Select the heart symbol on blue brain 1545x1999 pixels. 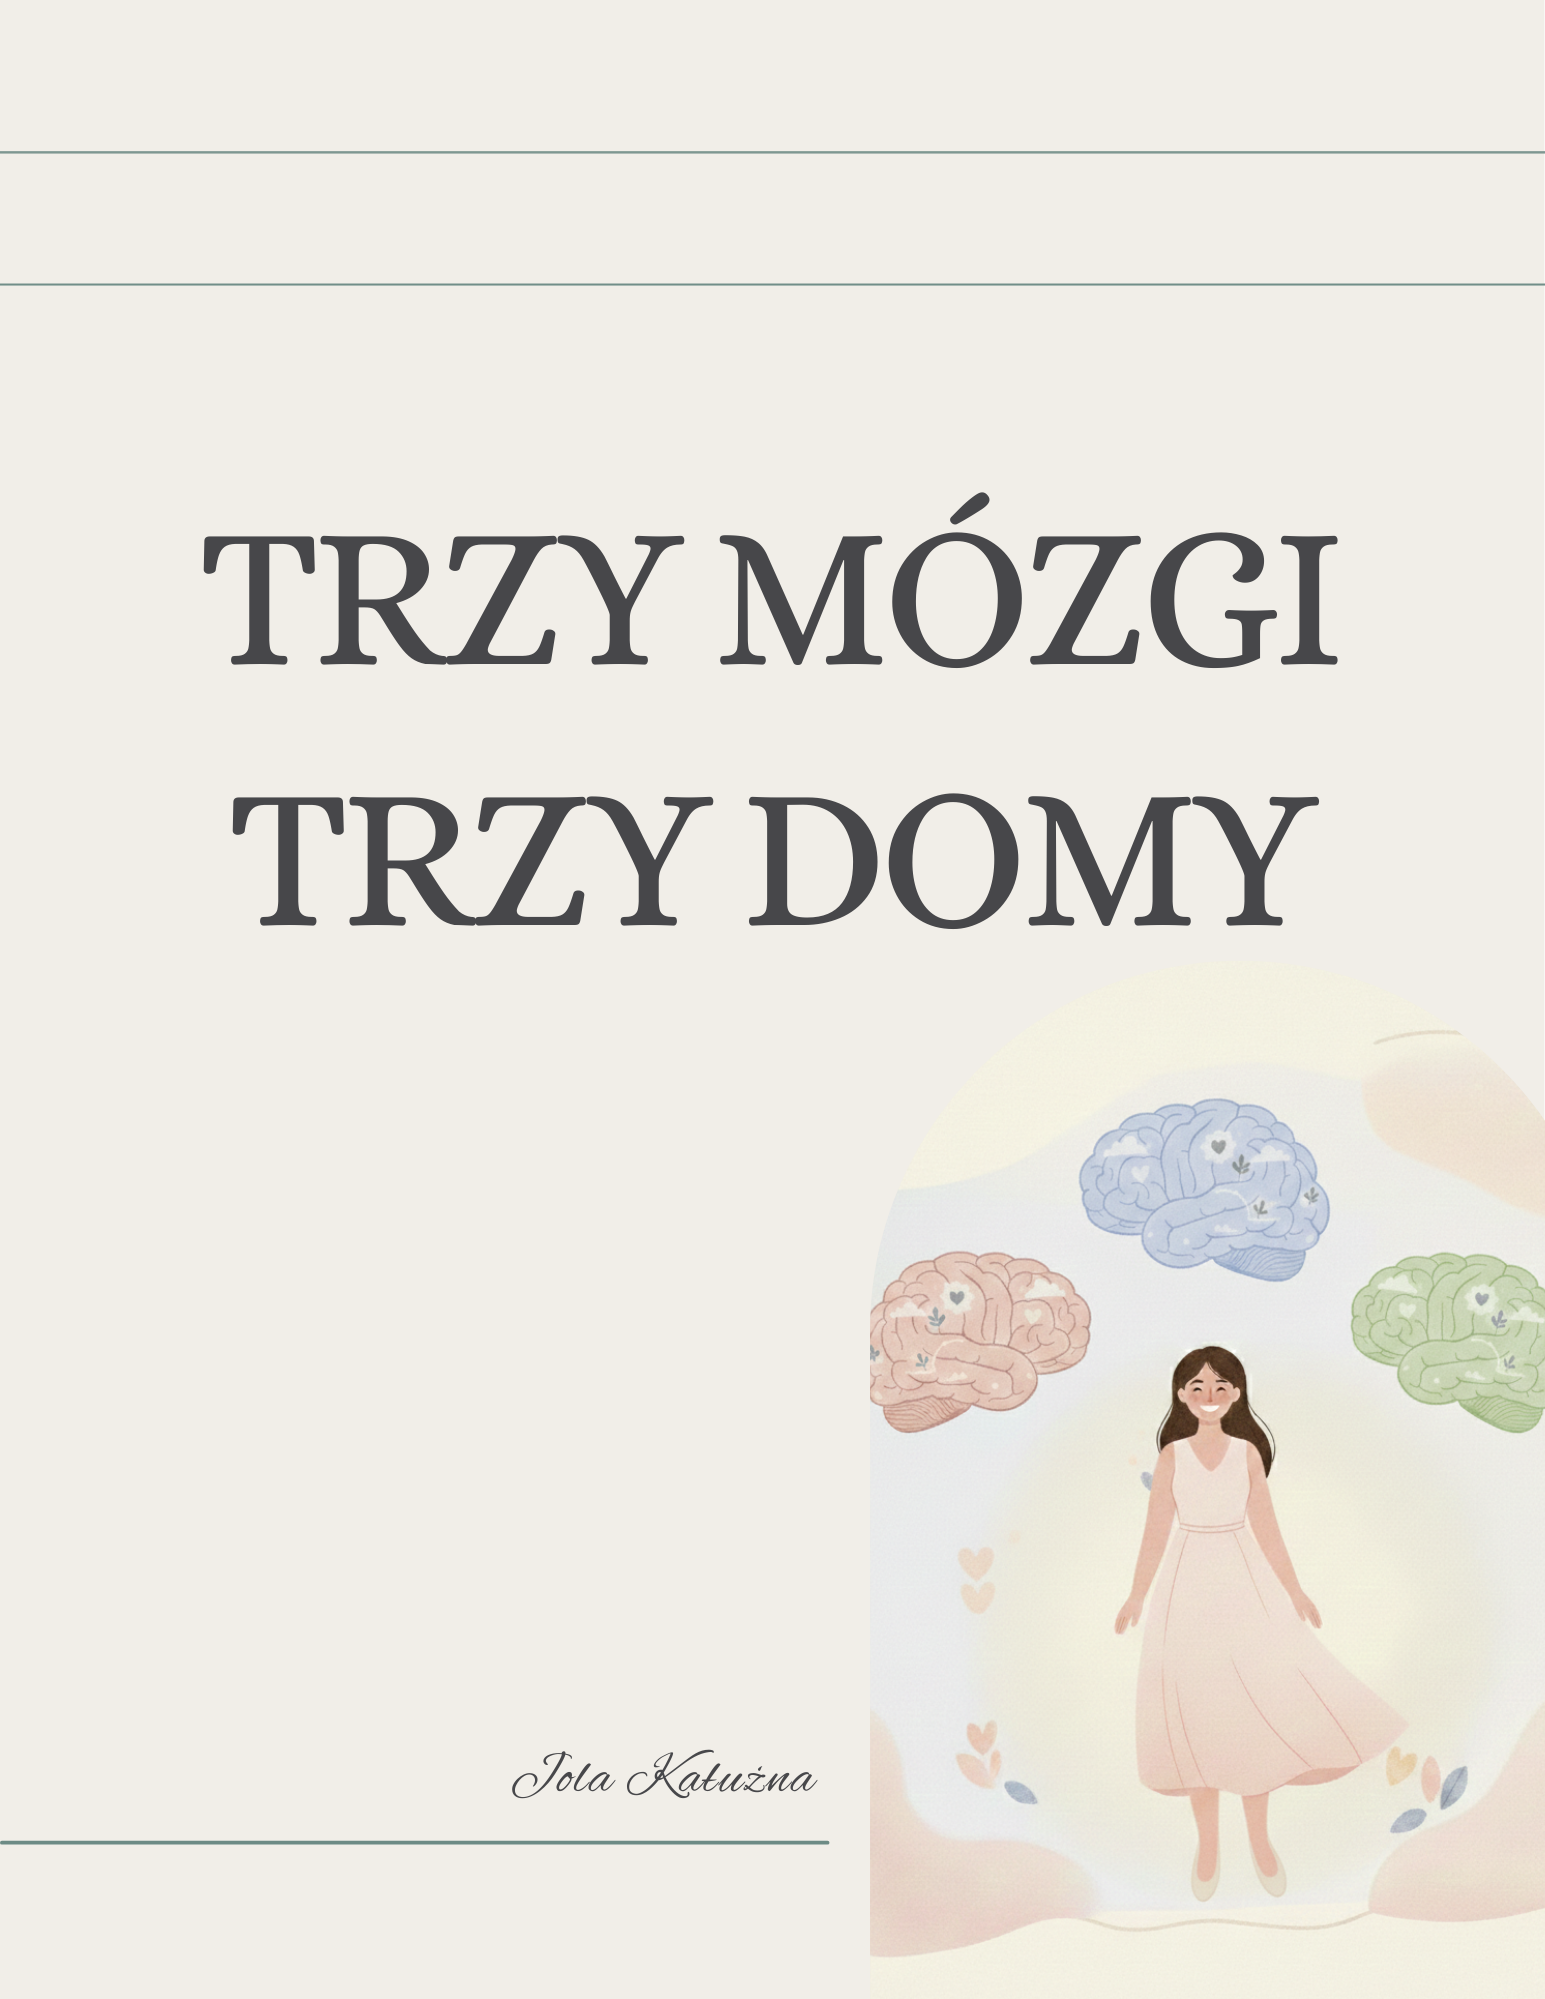pos(1217,1146)
